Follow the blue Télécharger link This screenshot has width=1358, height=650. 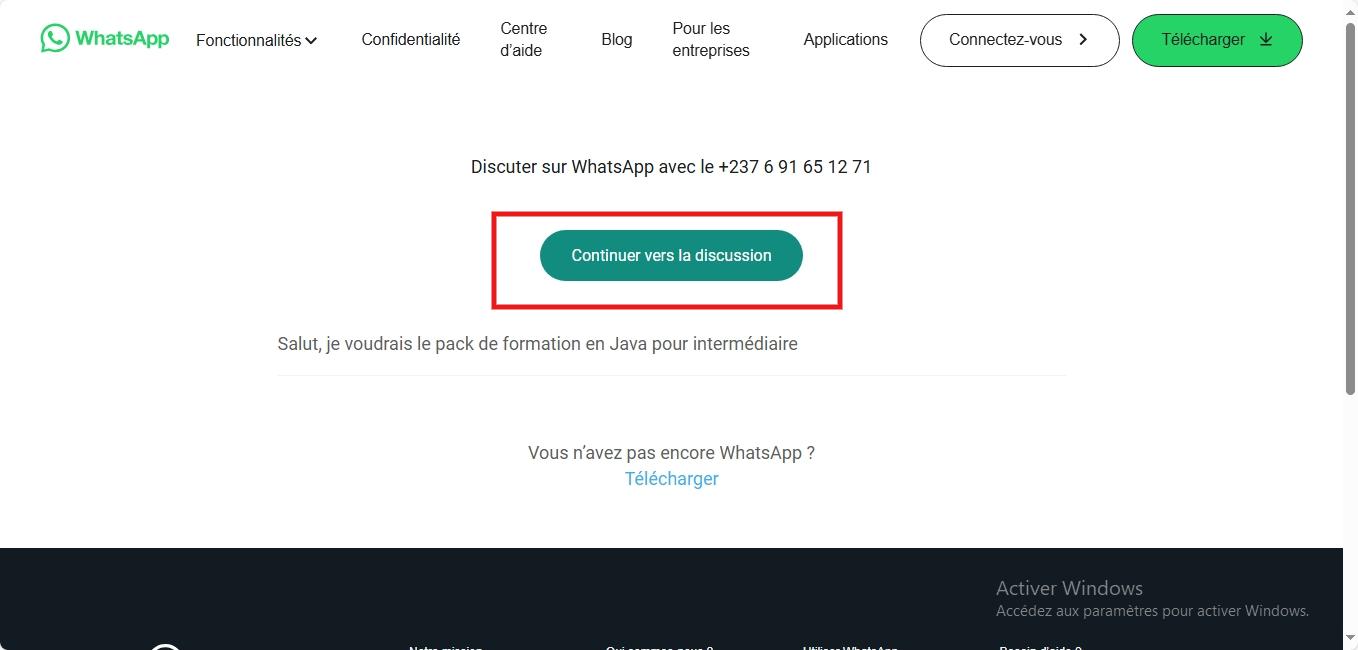click(x=672, y=479)
